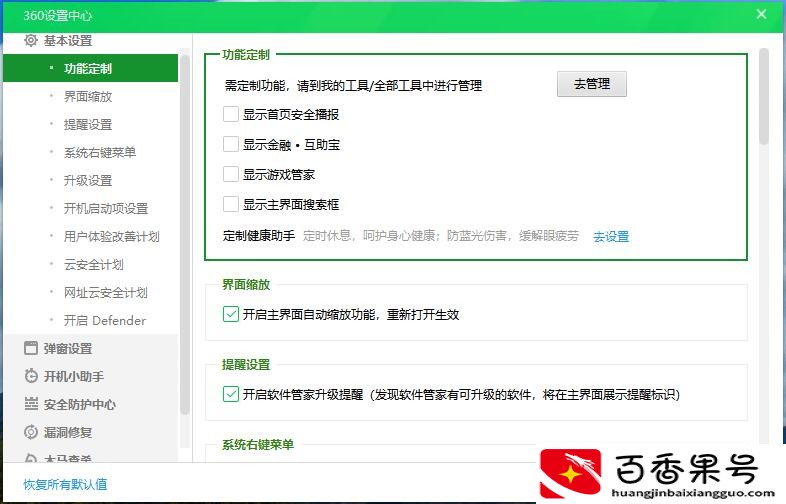Expand the 弹窗设置 category
Screen dimensions: 786x504
pos(68,349)
